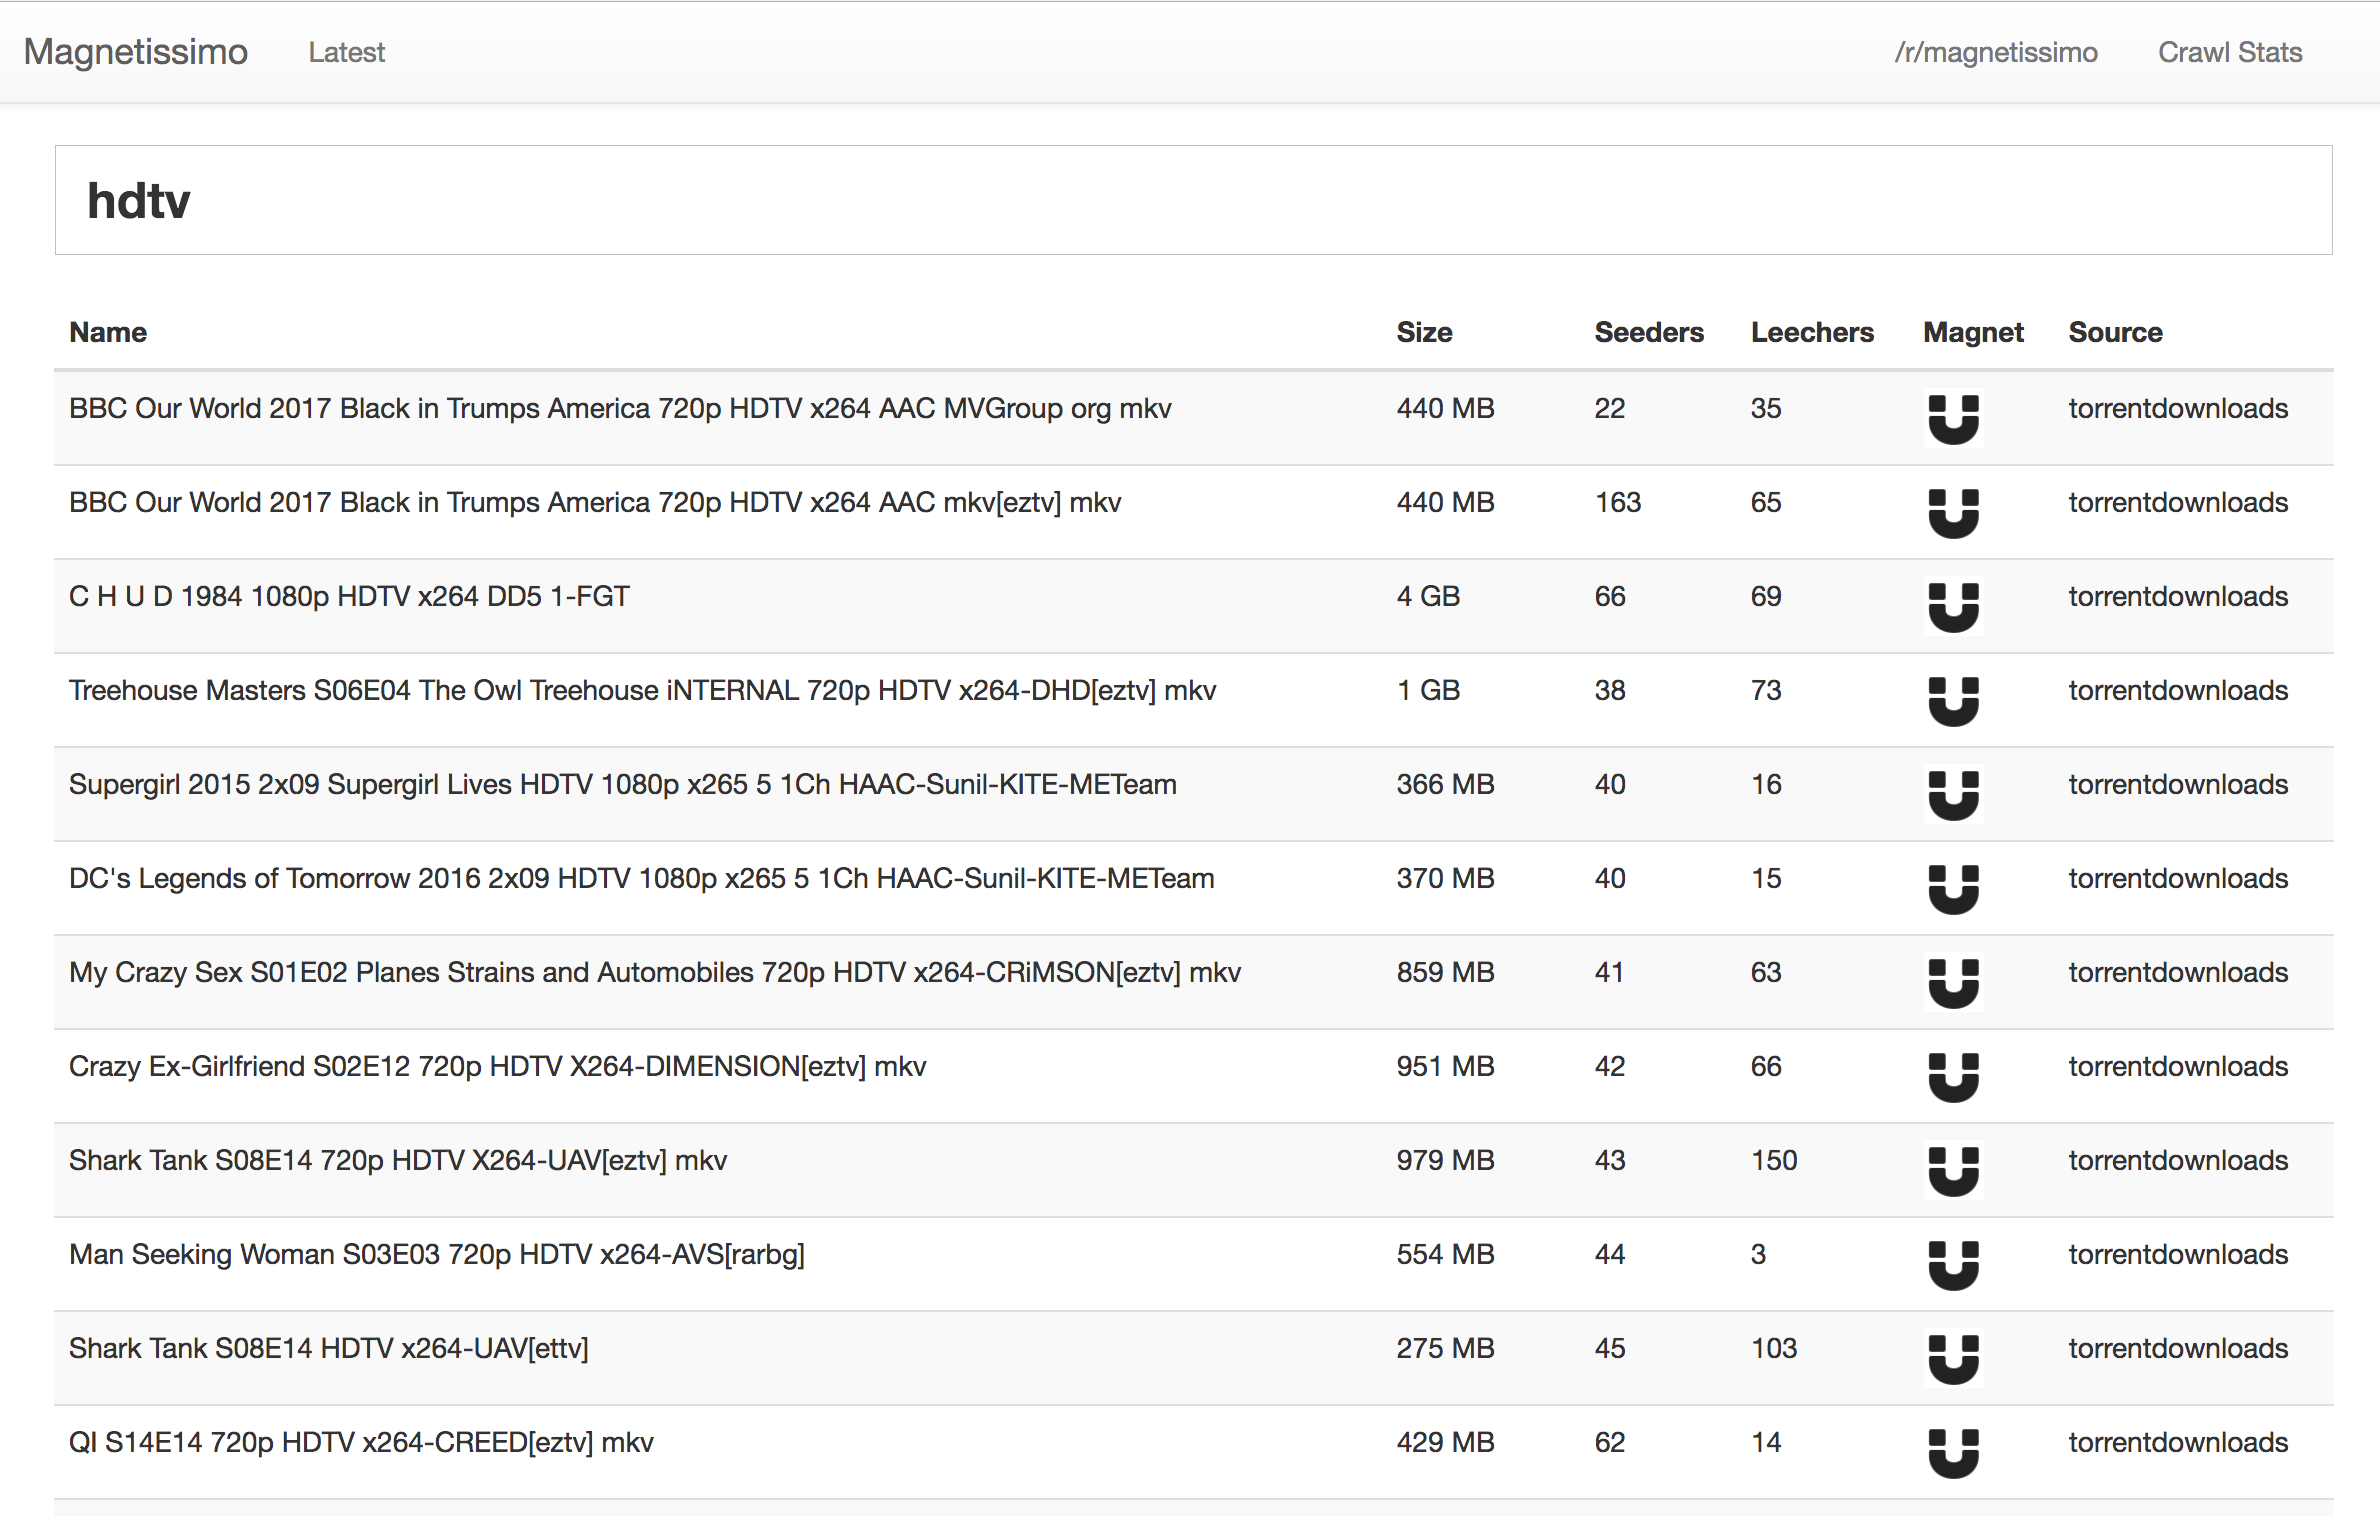The height and width of the screenshot is (1516, 2380).
Task: Click the 979 MB size cell
Action: click(1445, 1160)
